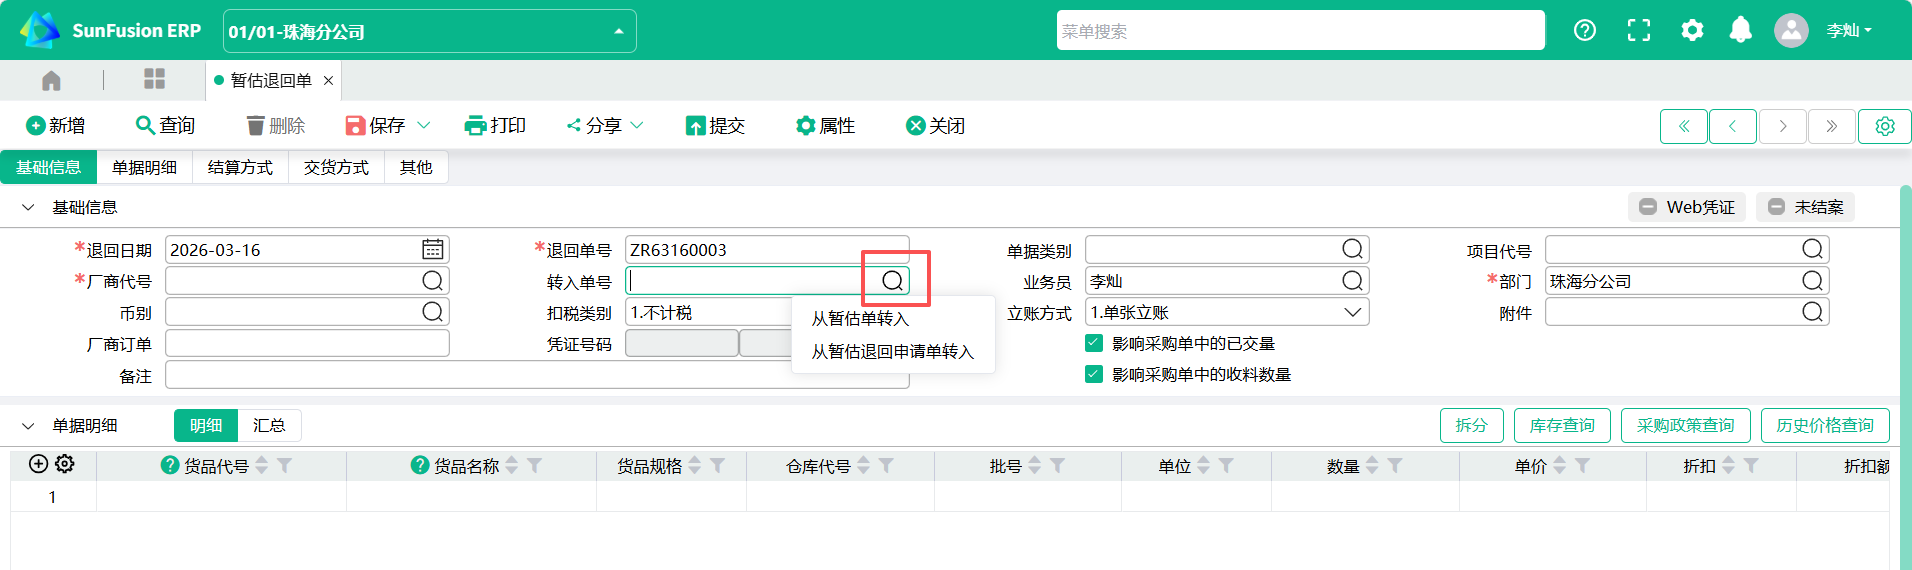Image resolution: width=1912 pixels, height=570 pixels.
Task: Click the 菜单搜索 search field
Action: pos(1299,31)
